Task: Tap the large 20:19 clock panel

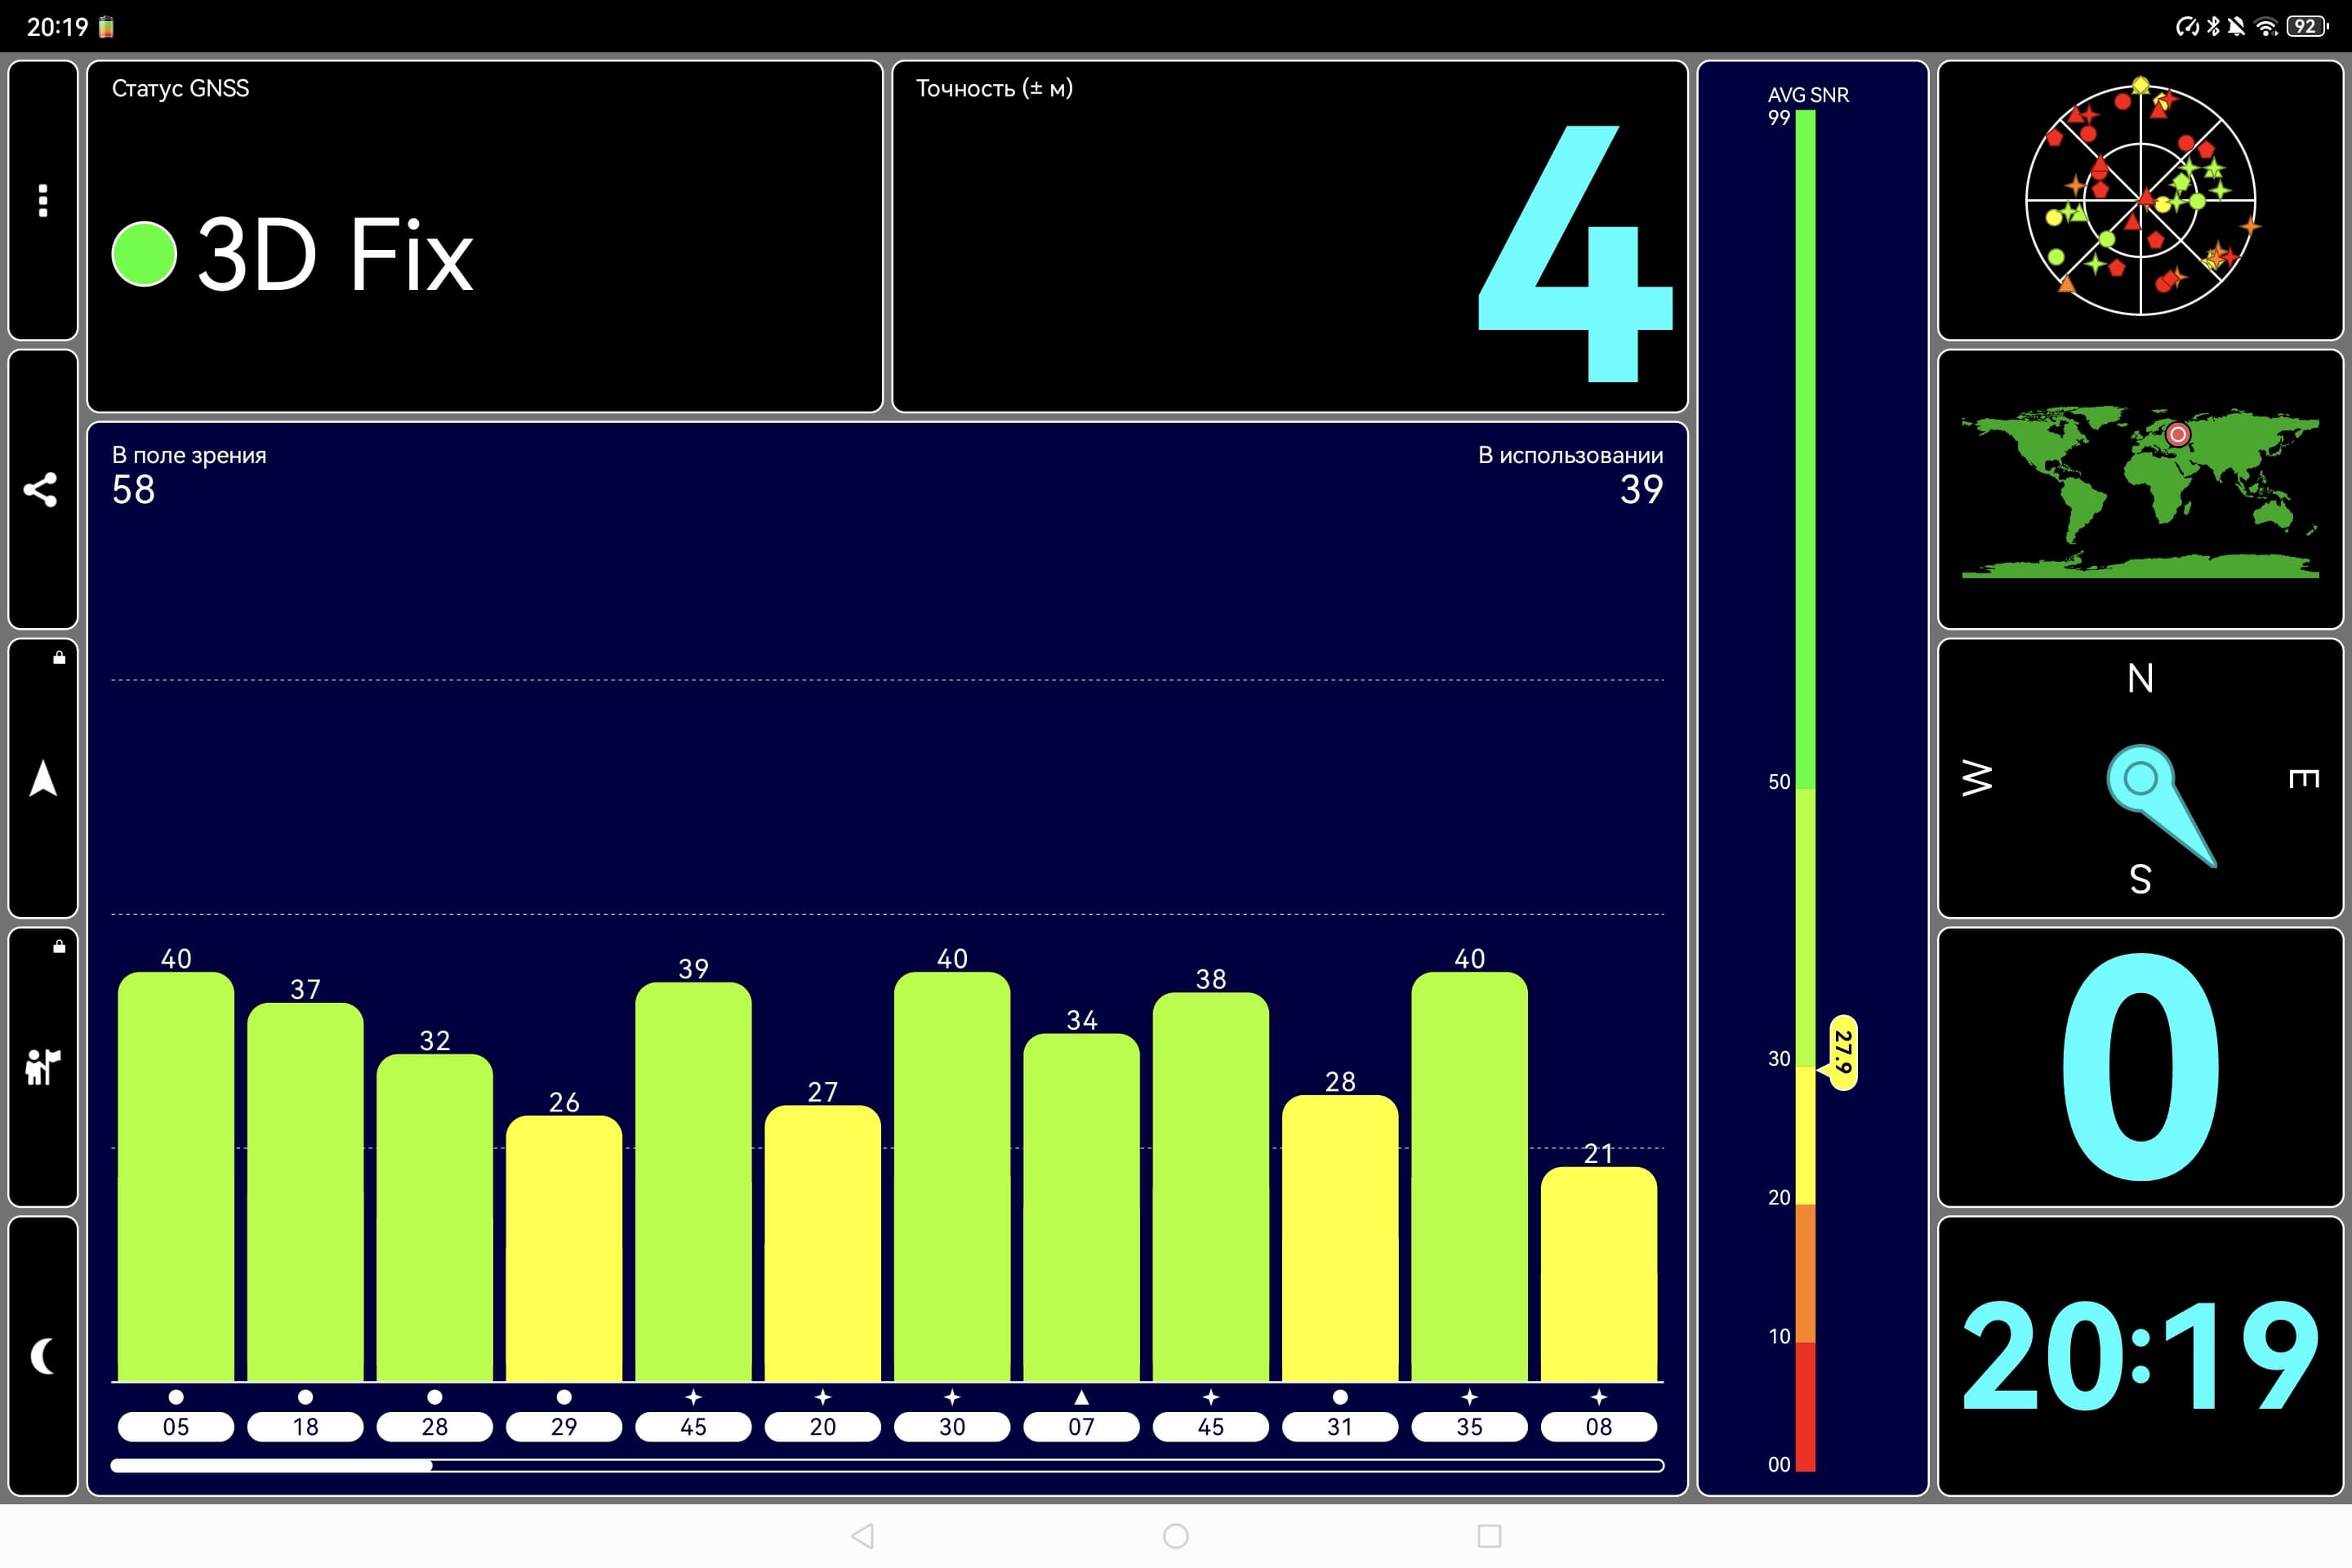Action: coord(2139,1356)
